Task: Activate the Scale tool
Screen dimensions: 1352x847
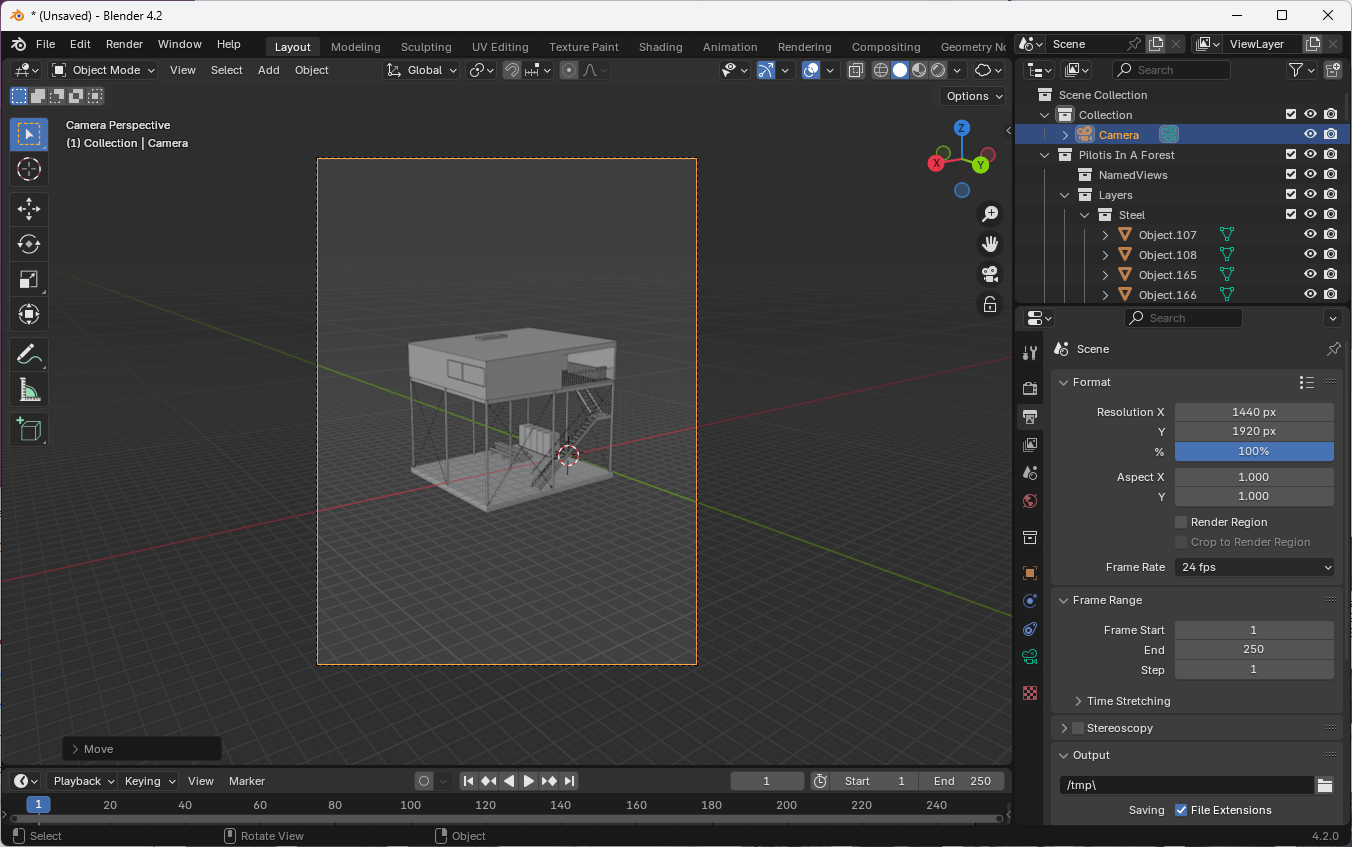Action: 29,279
